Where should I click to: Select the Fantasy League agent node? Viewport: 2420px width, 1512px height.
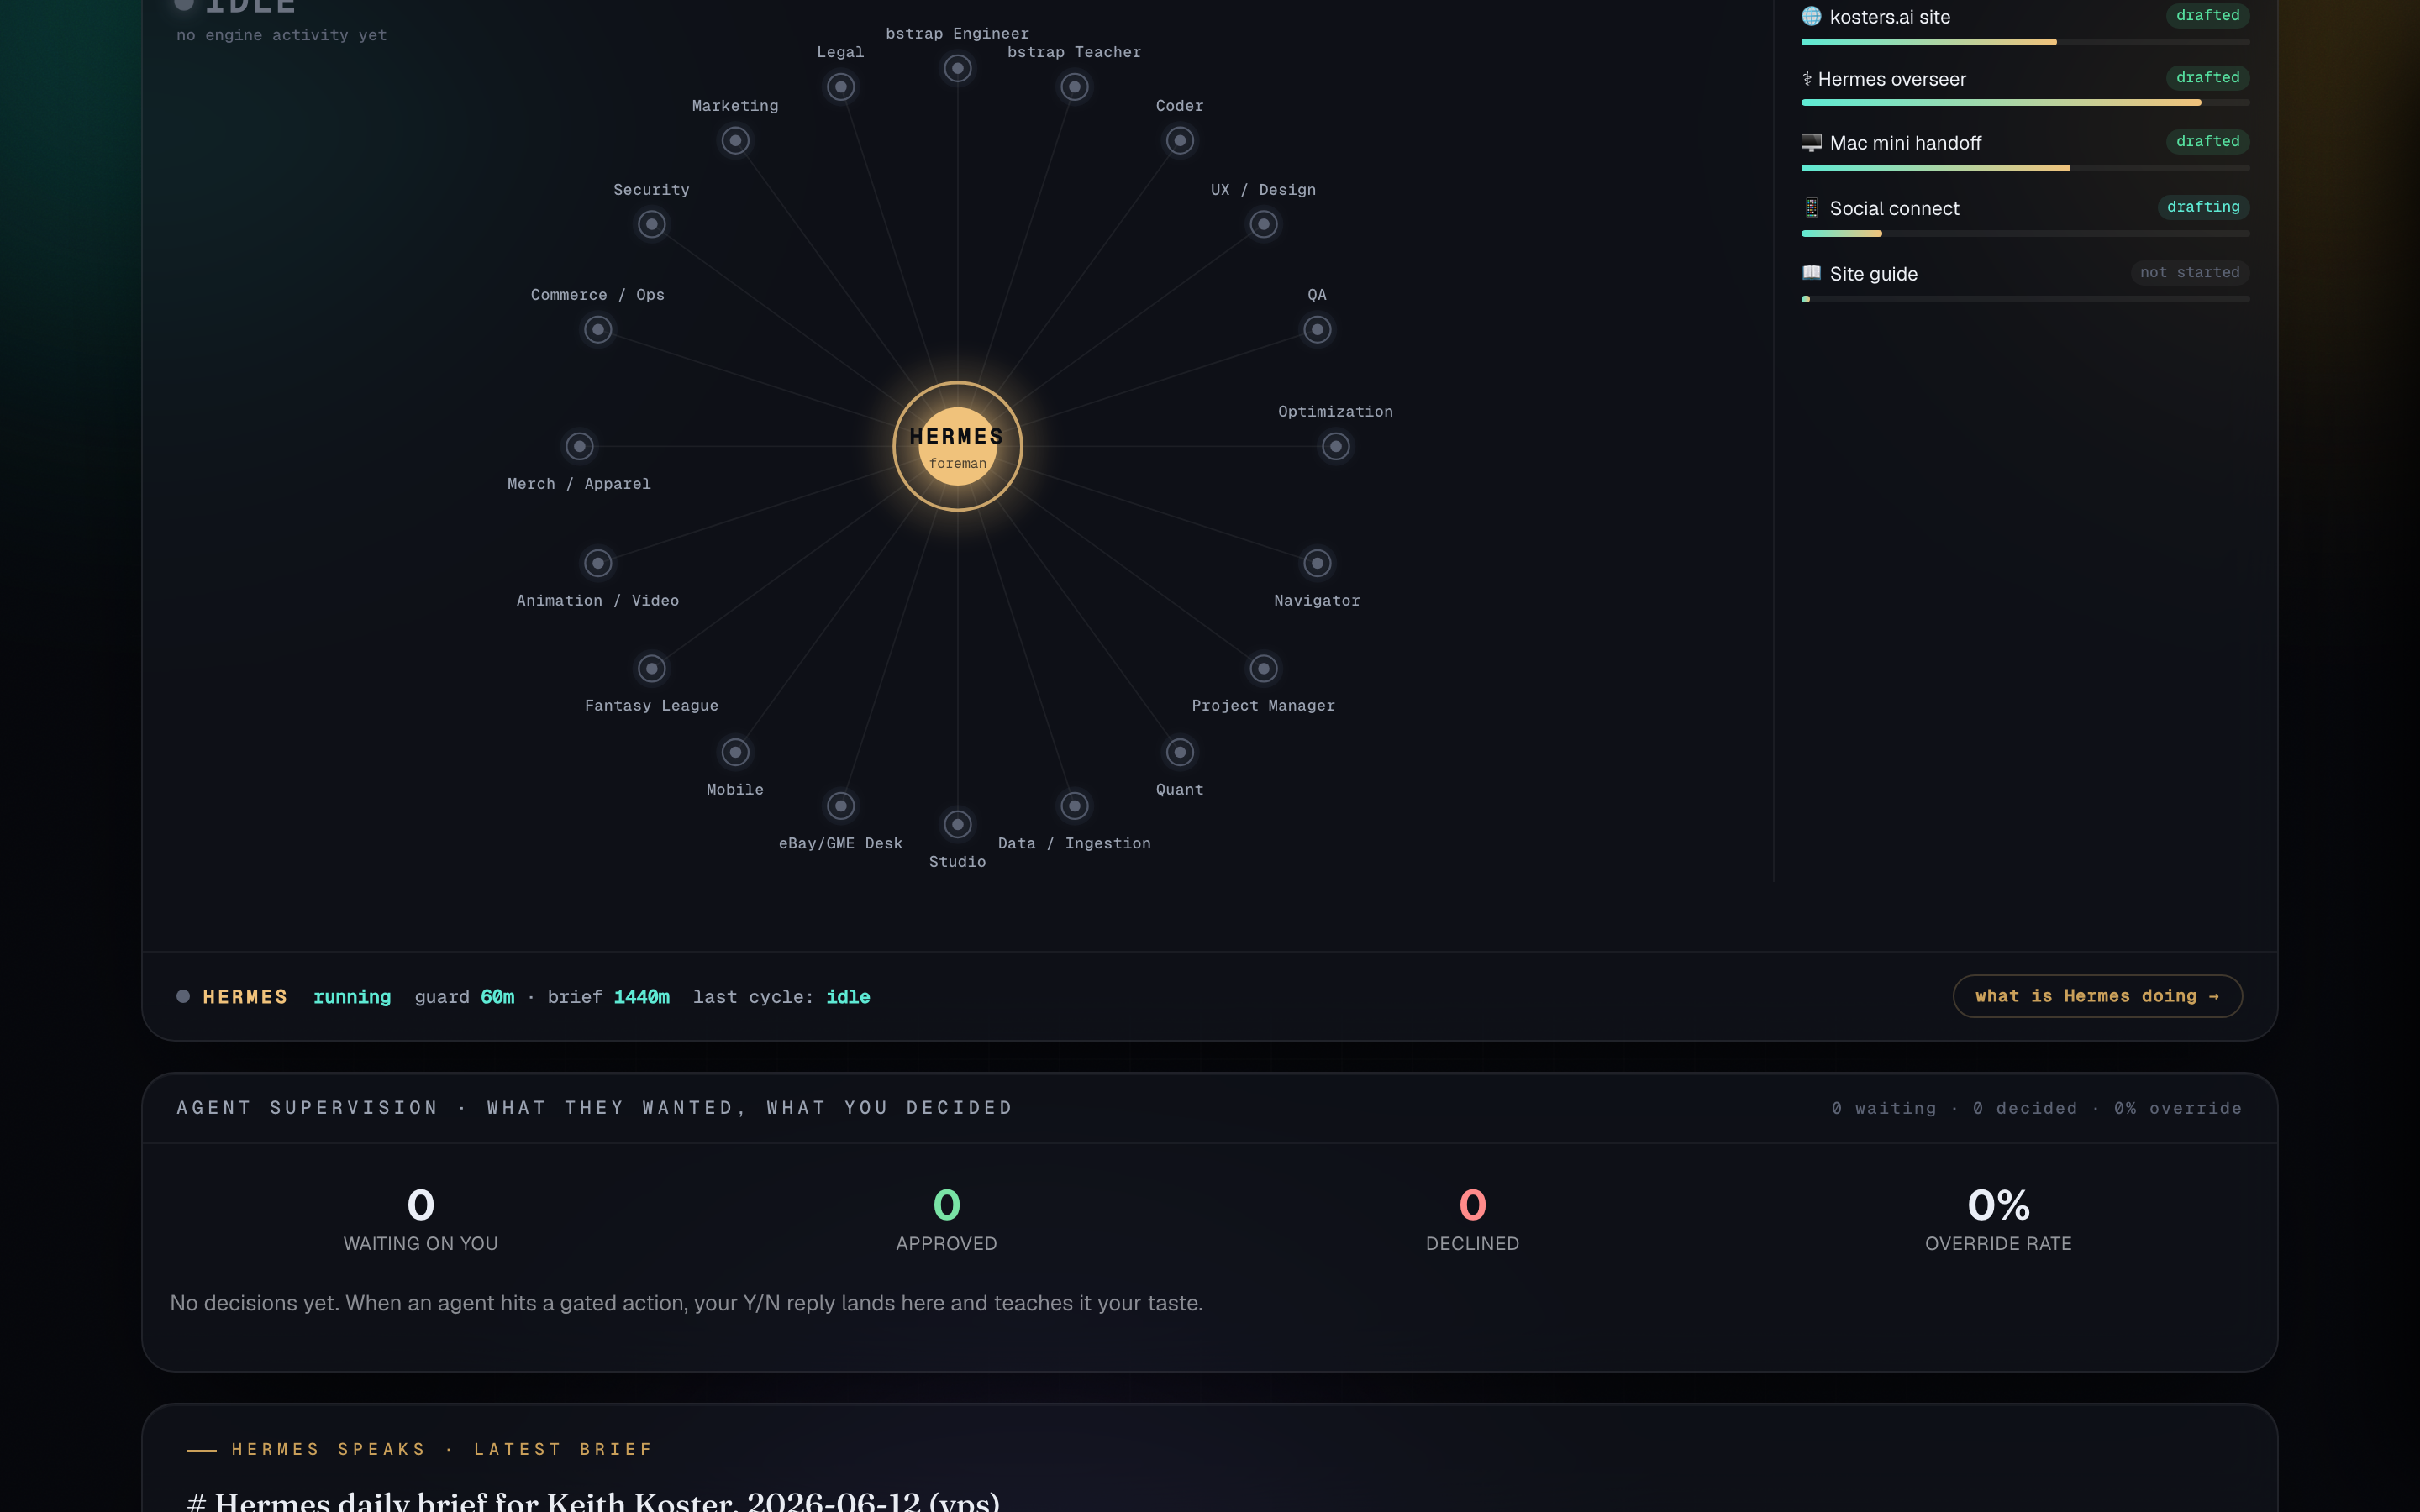(651, 668)
